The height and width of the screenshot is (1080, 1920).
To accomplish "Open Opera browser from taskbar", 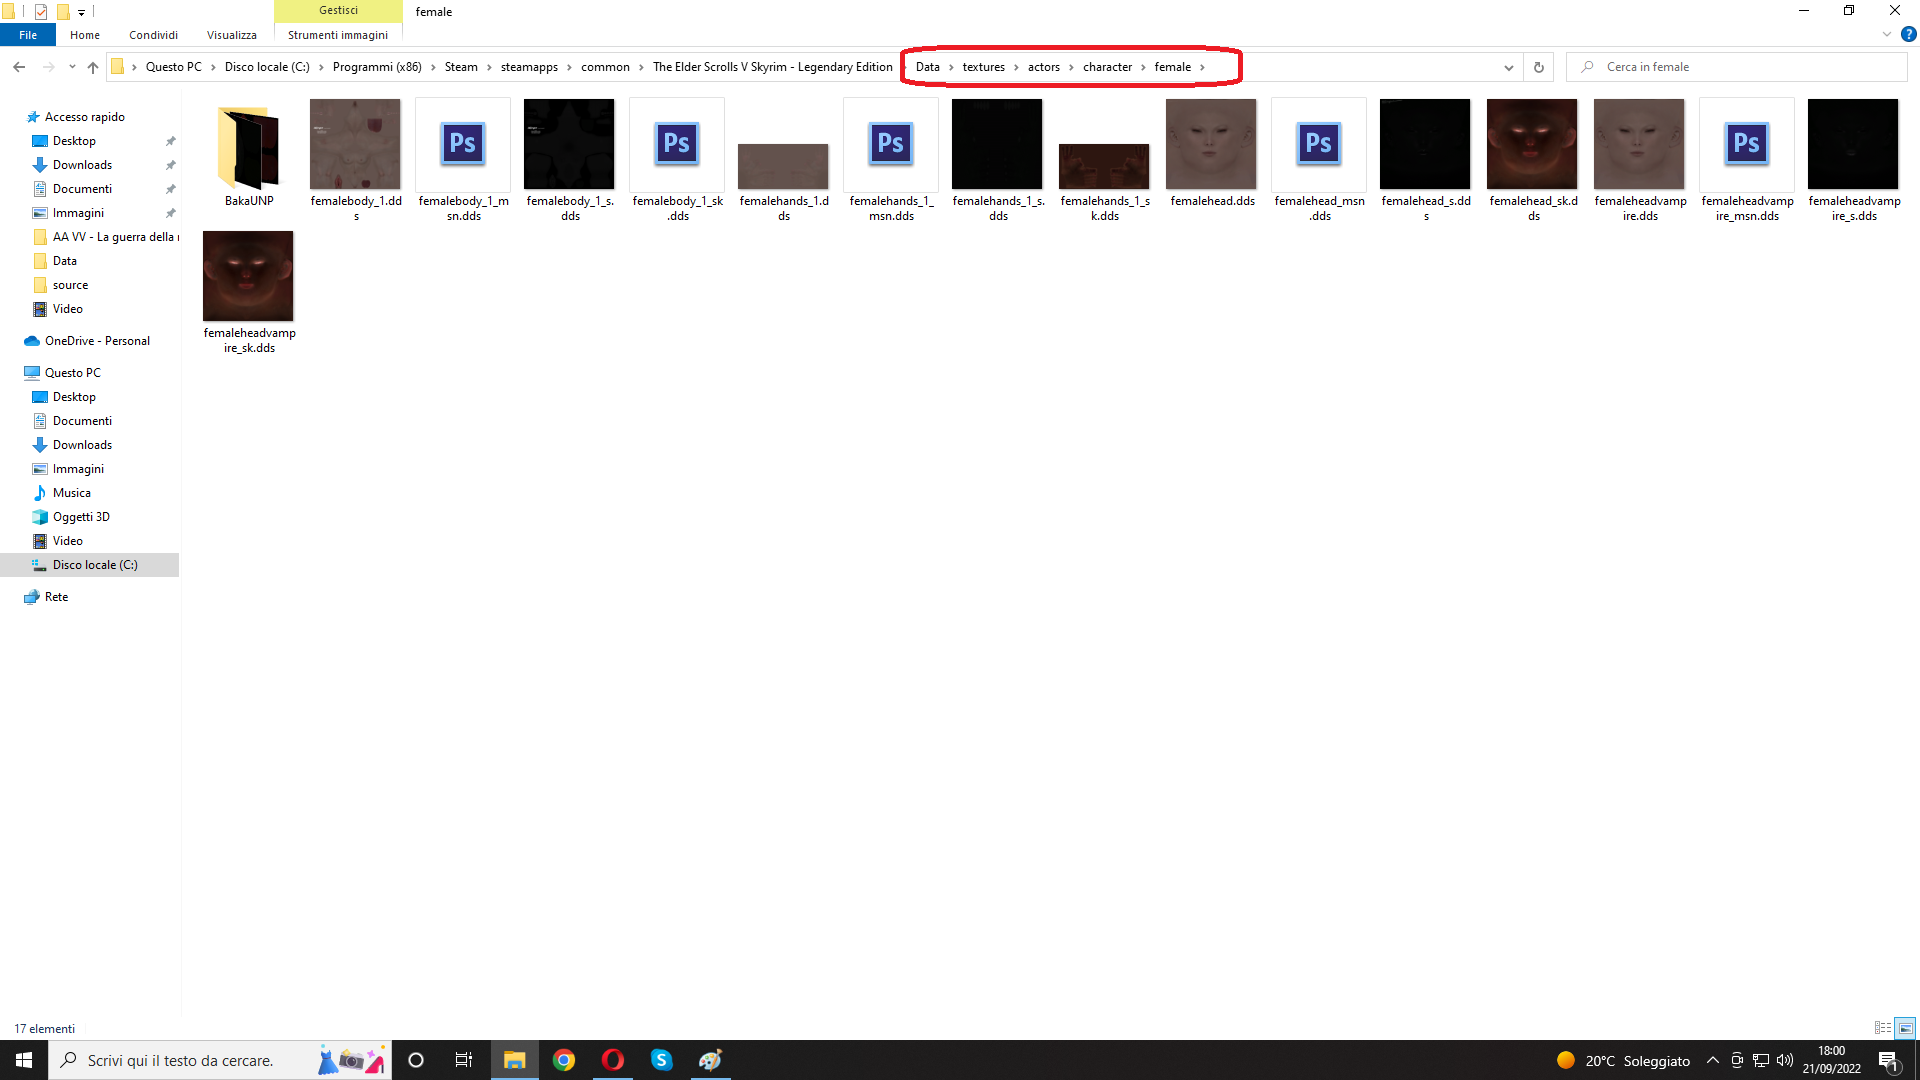I will (x=613, y=1060).
